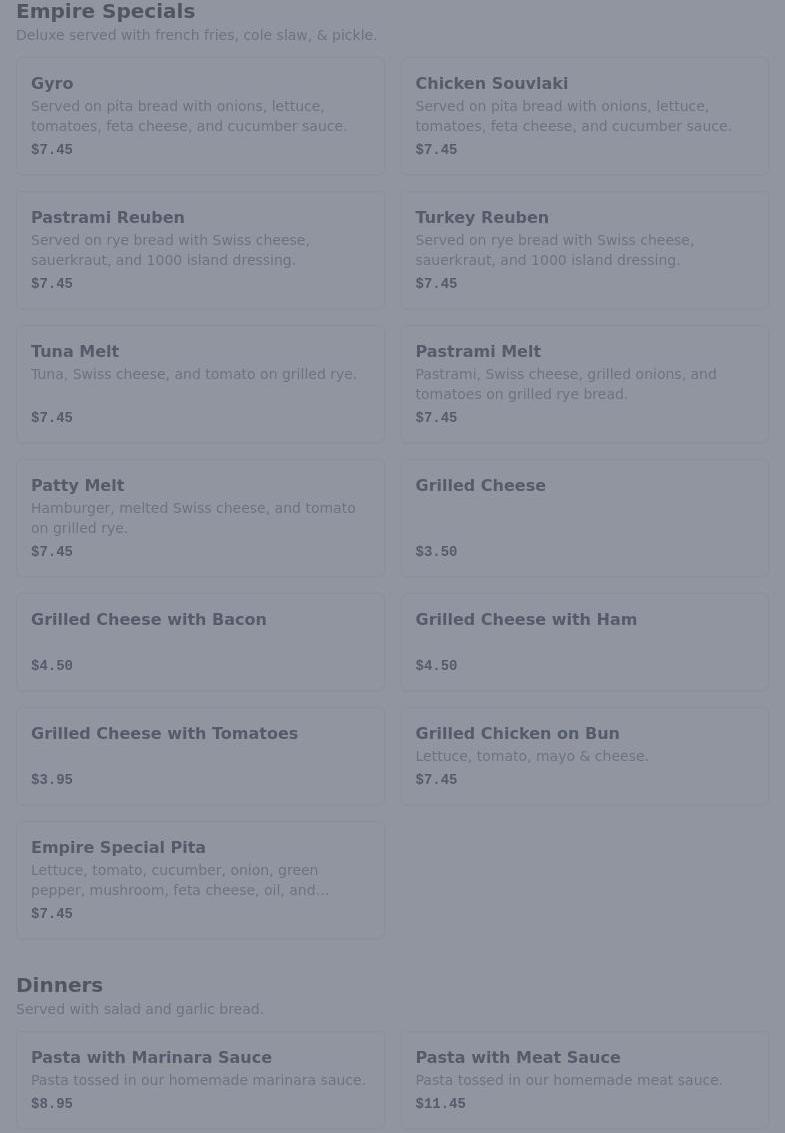
Task: Pick Grilled Cheese with Tomatoes
Action: tap(200, 756)
